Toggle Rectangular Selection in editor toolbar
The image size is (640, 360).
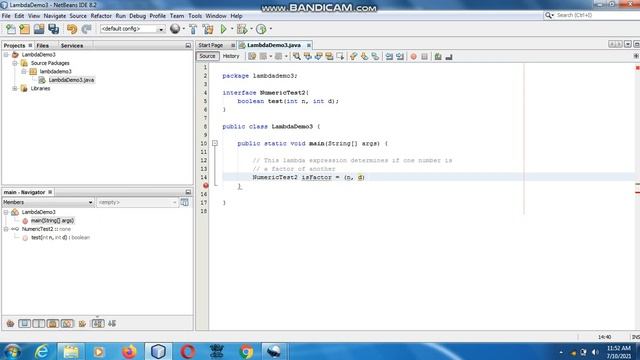click(x=340, y=57)
